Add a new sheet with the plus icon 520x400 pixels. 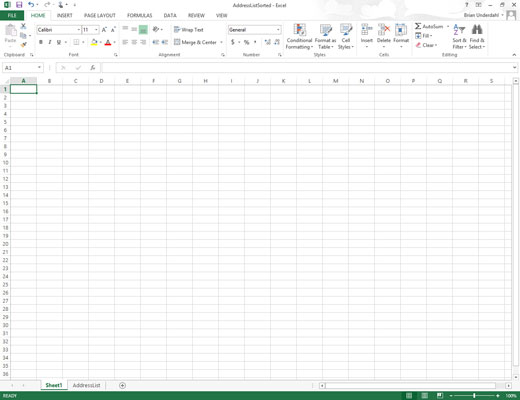click(x=122, y=385)
